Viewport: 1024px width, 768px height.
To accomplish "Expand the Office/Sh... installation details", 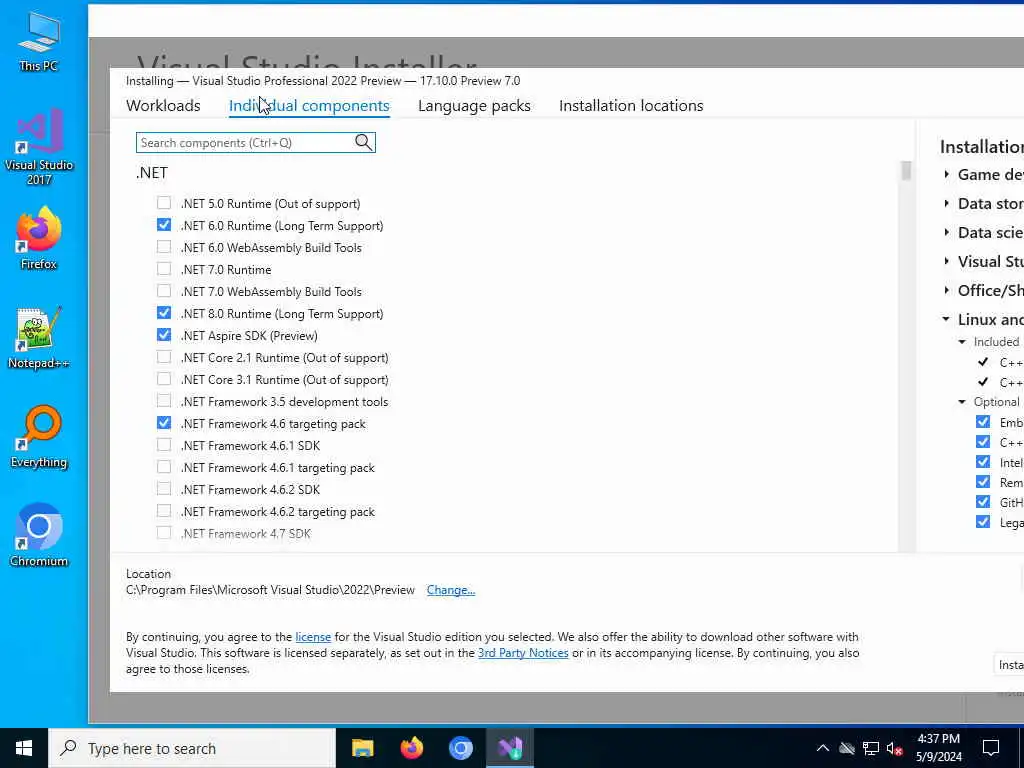I will (946, 290).
